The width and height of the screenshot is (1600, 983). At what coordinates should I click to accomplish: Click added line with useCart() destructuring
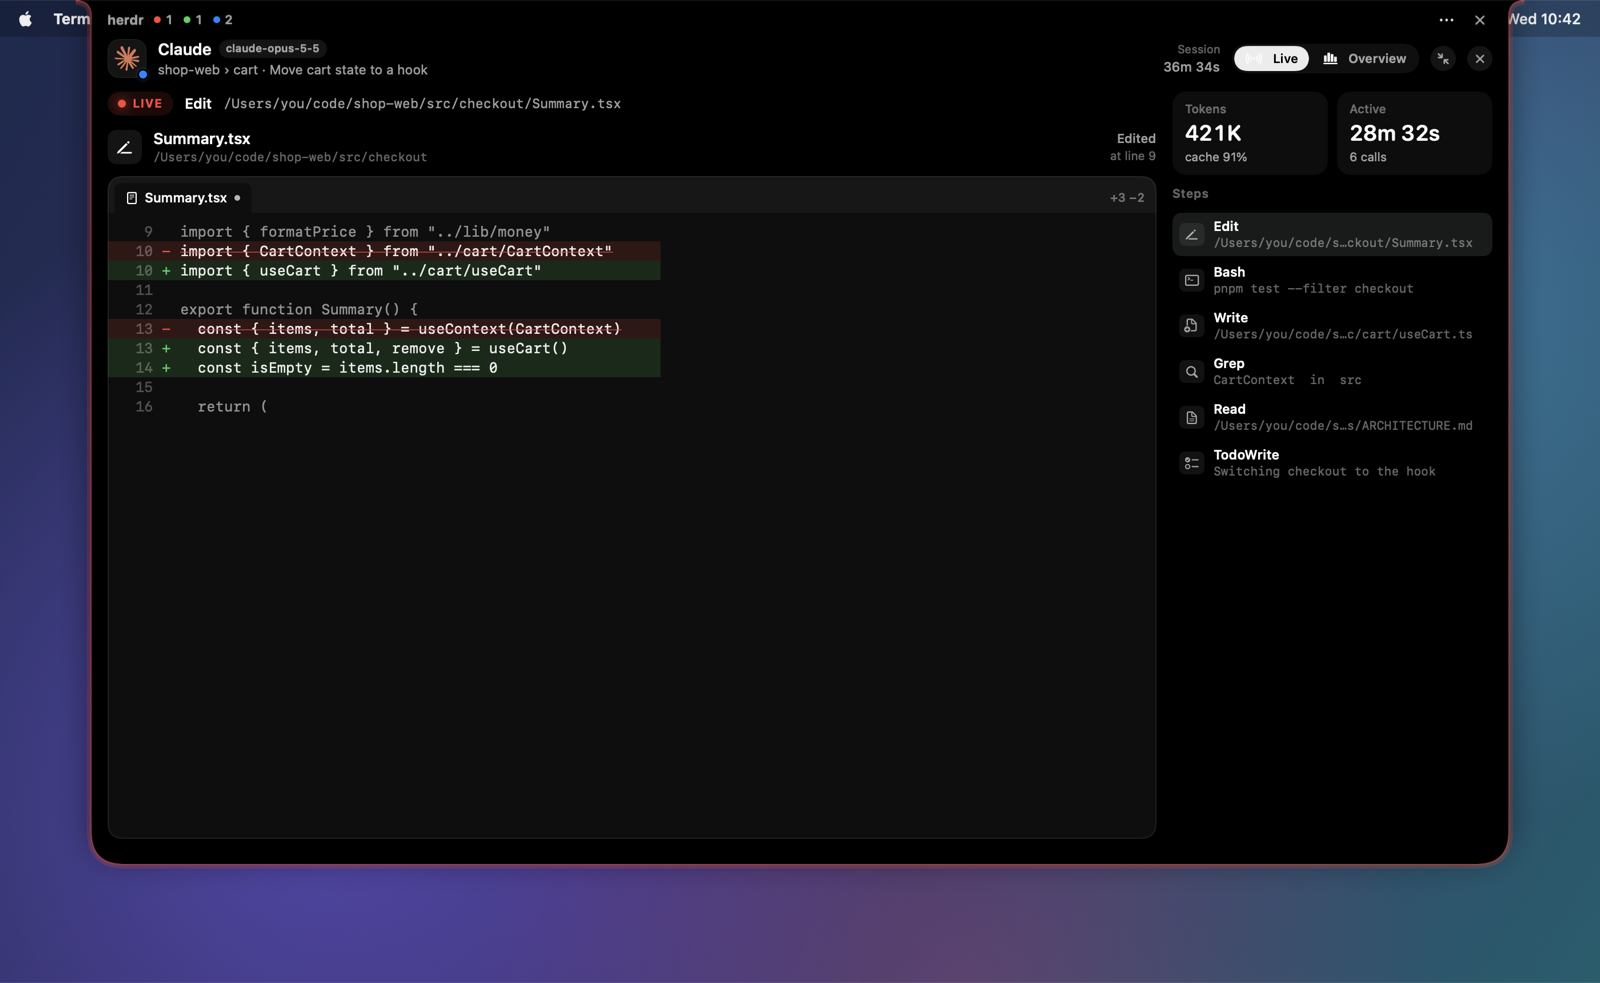(384, 348)
